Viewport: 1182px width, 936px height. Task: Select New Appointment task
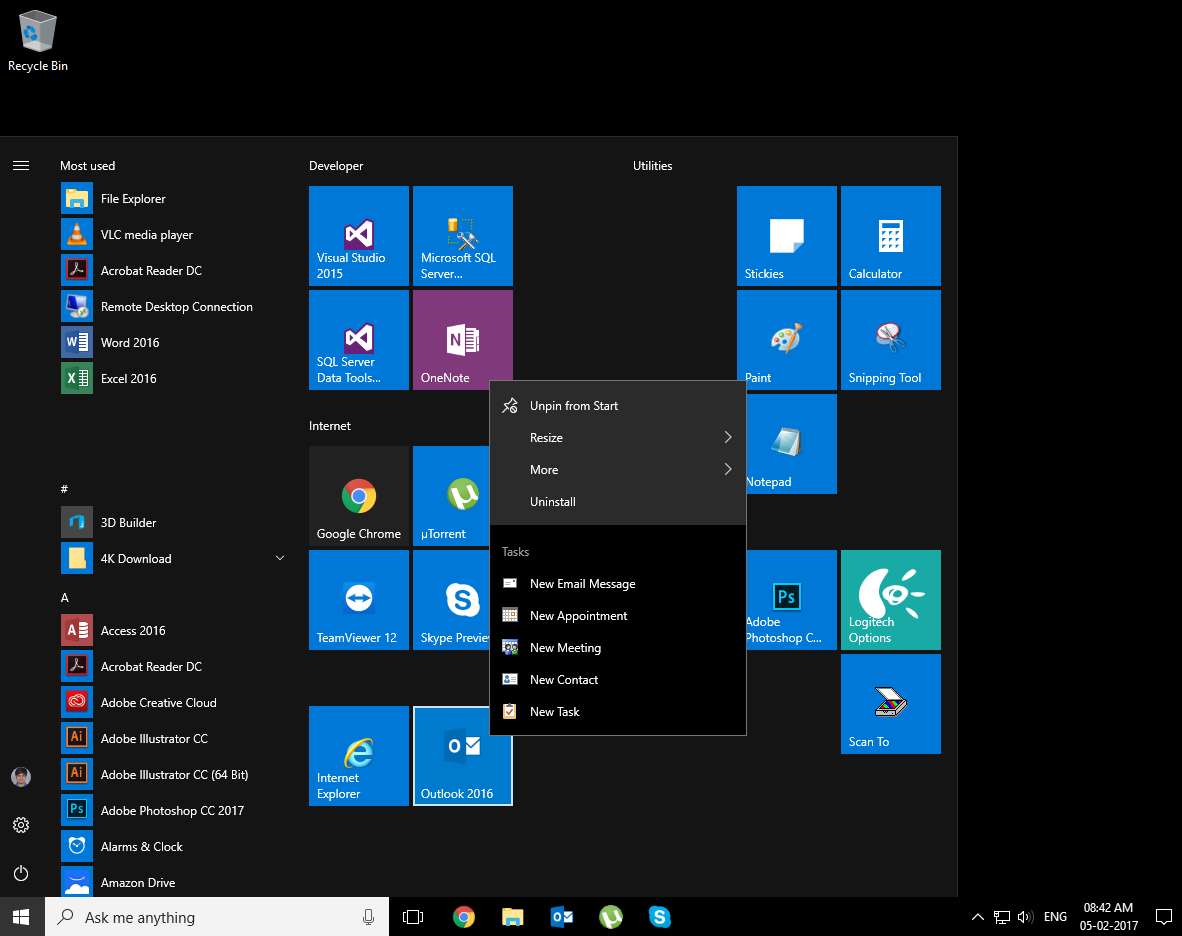618,616
